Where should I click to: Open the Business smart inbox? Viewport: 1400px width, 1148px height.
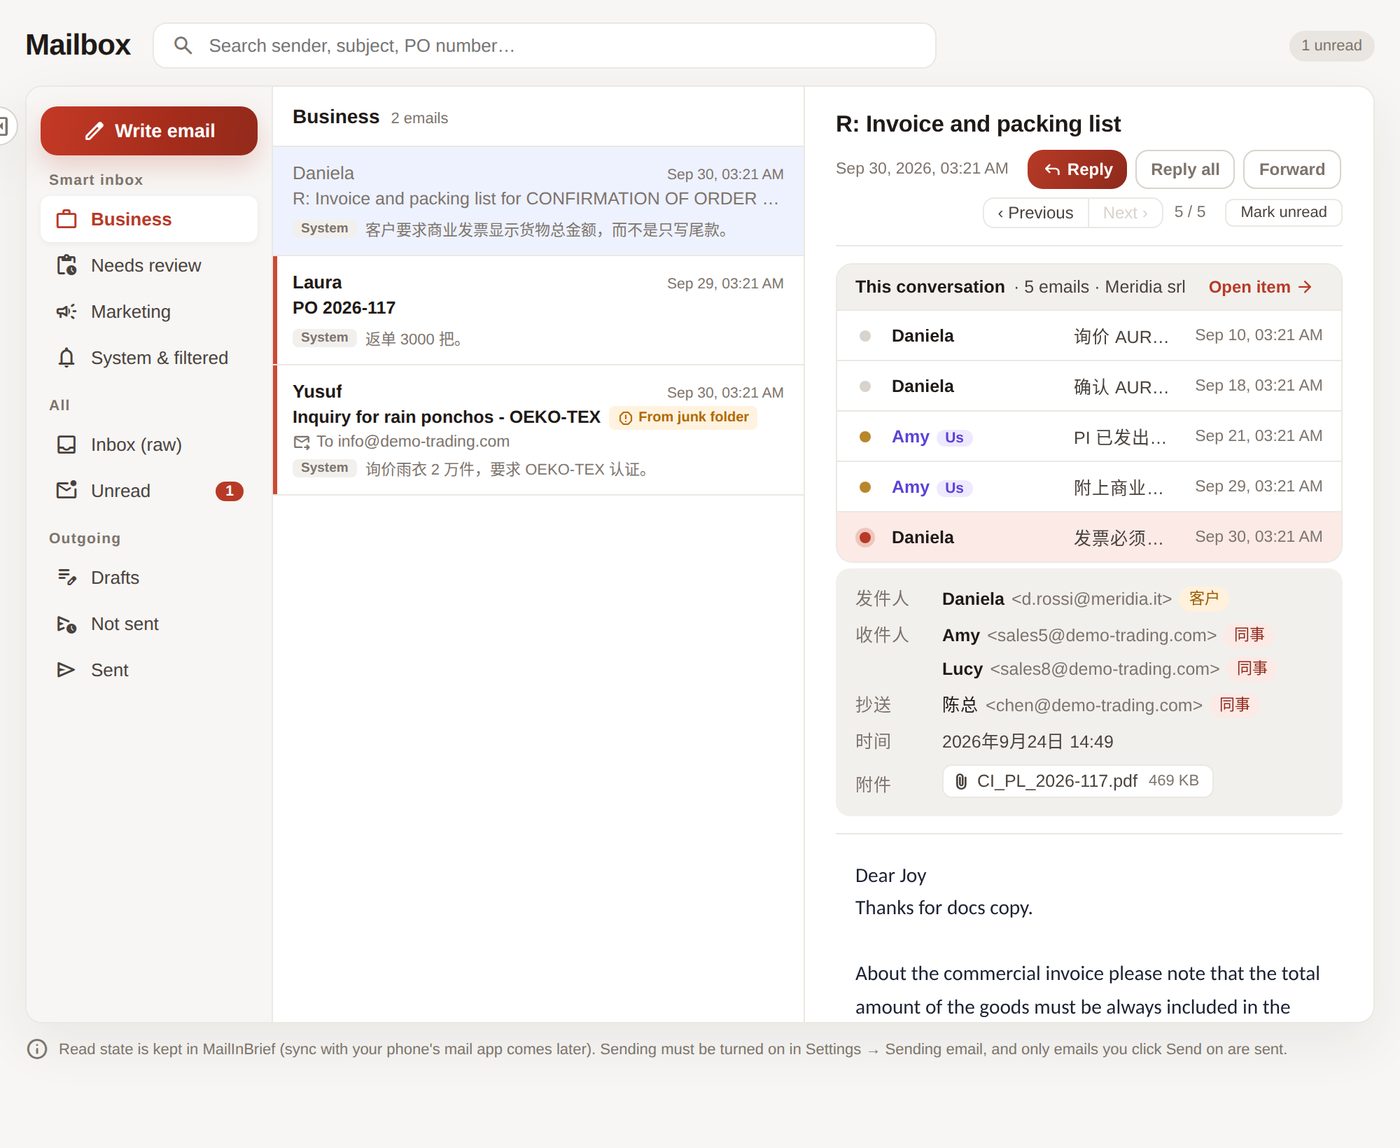coord(149,219)
